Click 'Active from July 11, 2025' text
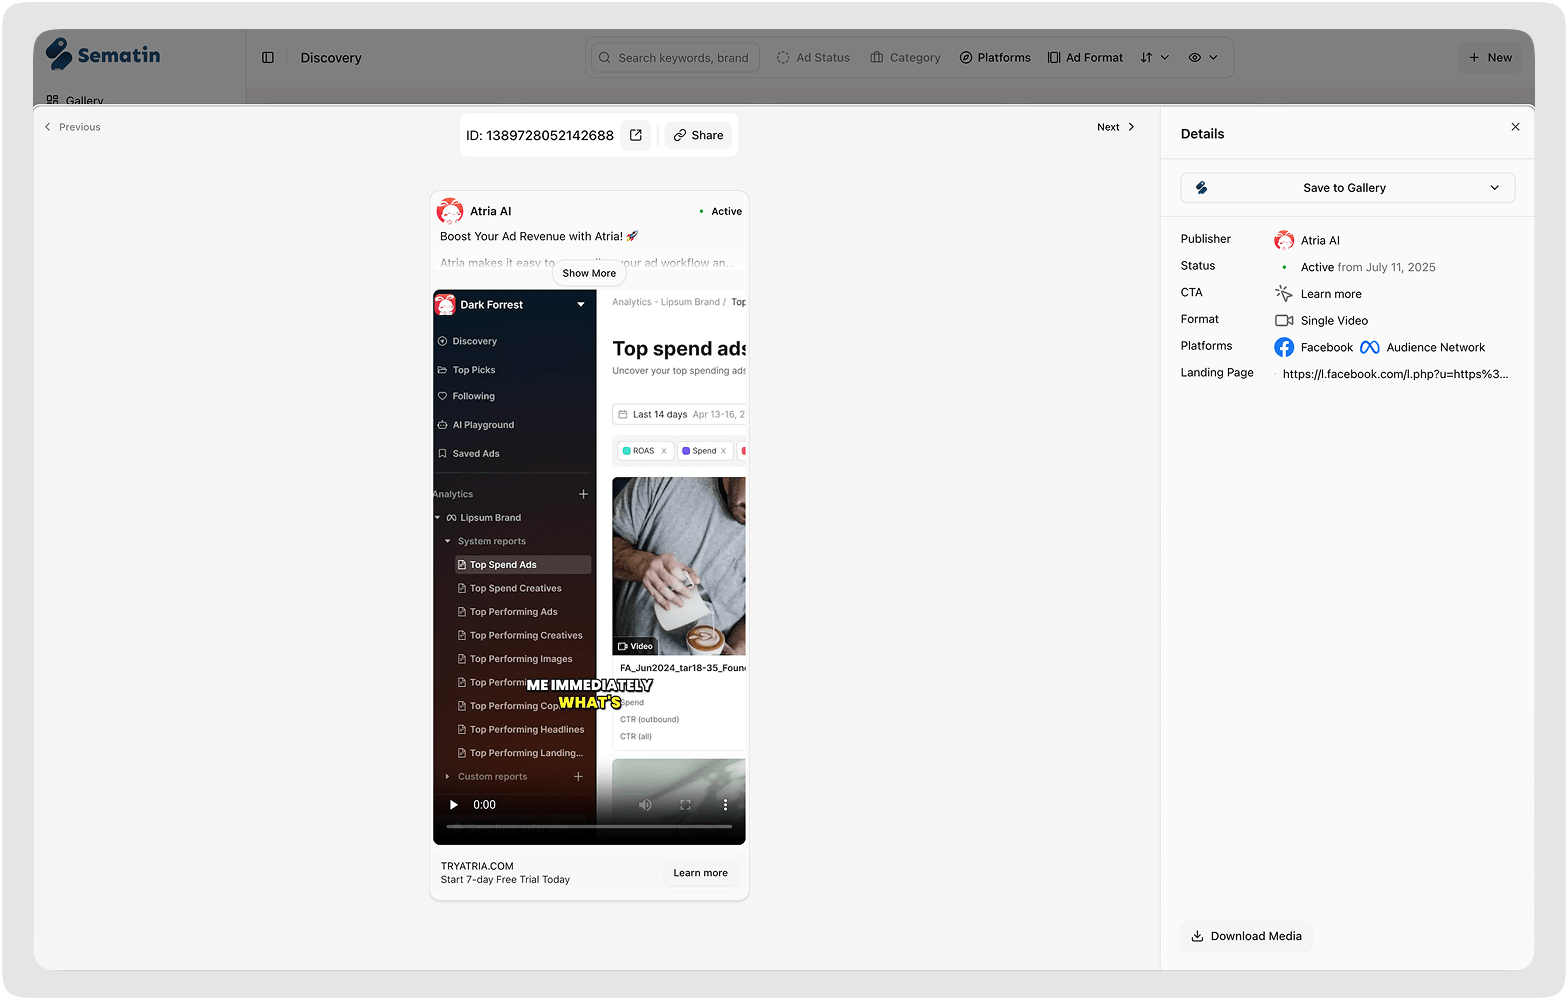The height and width of the screenshot is (1000, 1568). tap(1368, 267)
